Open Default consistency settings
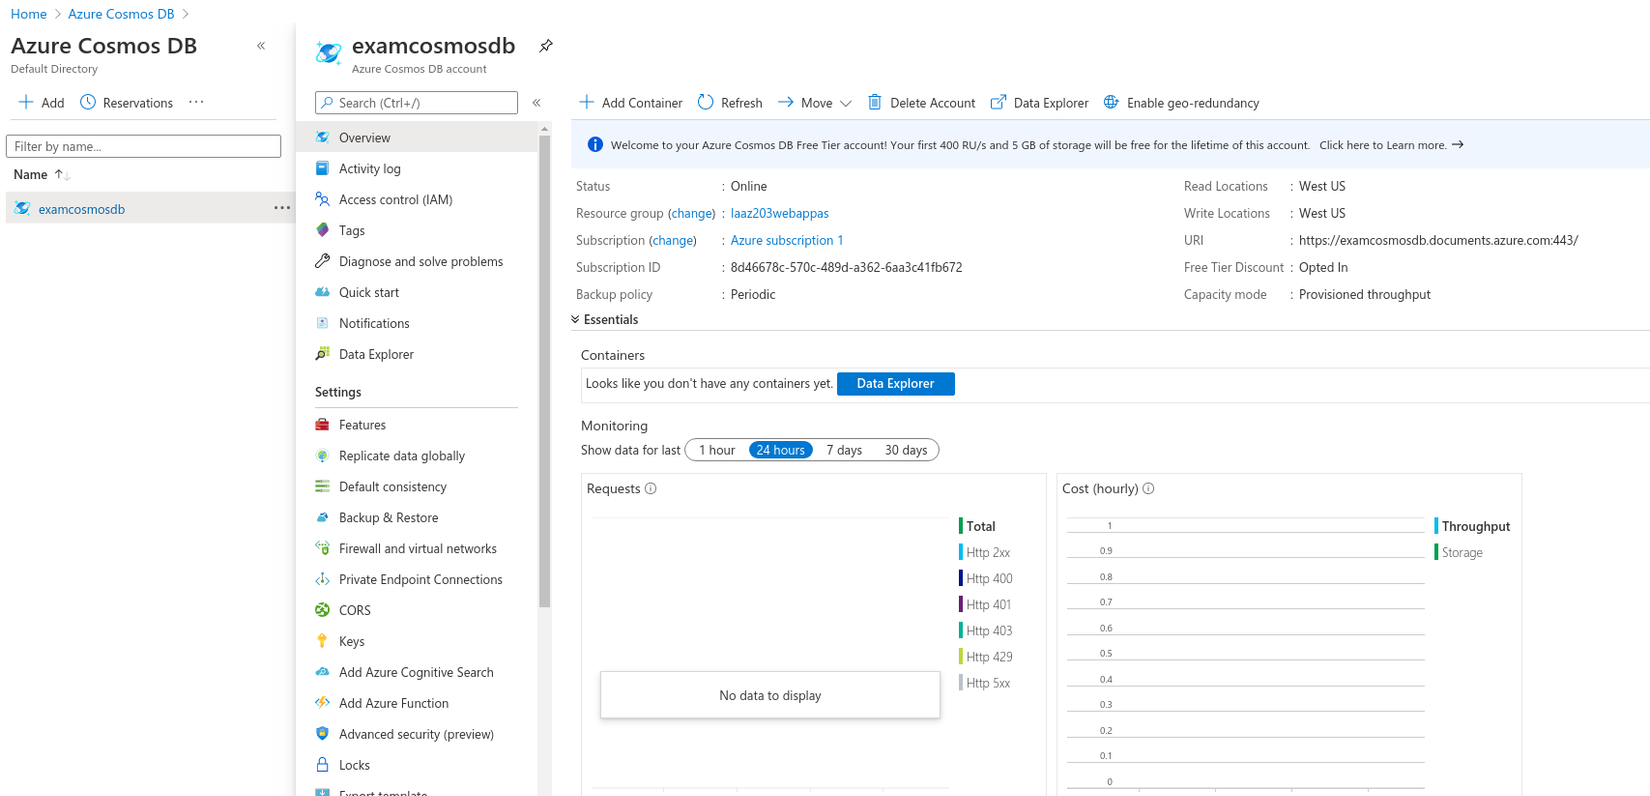This screenshot has height=796, width=1650. pos(392,487)
